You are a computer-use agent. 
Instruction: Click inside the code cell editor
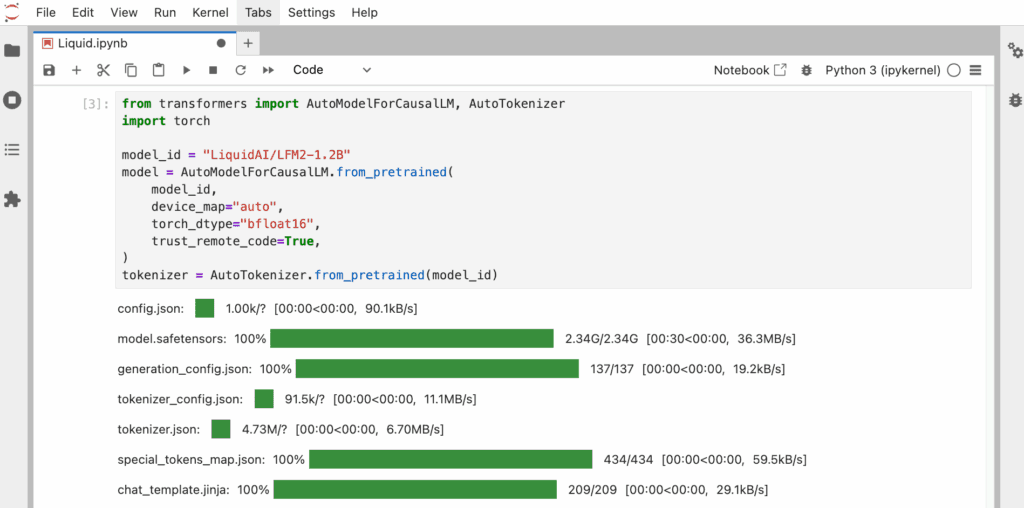[543, 189]
